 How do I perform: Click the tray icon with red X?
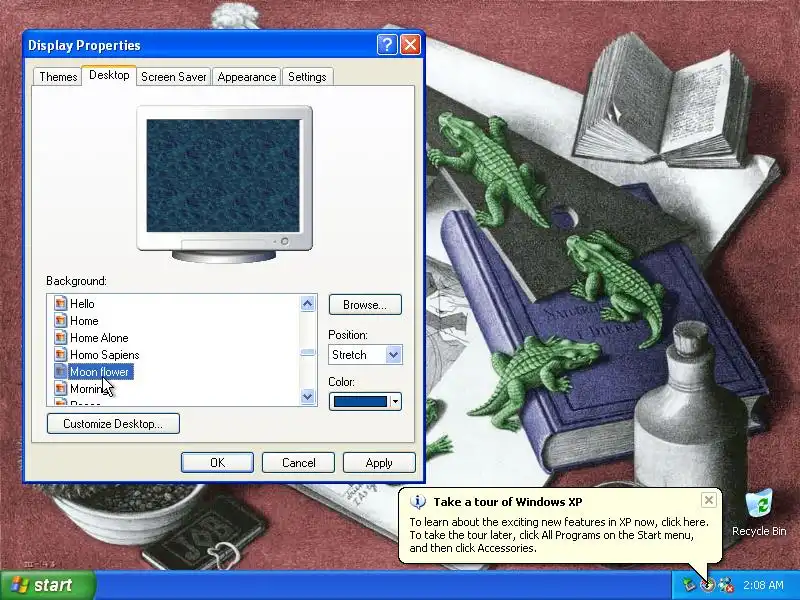(x=726, y=585)
